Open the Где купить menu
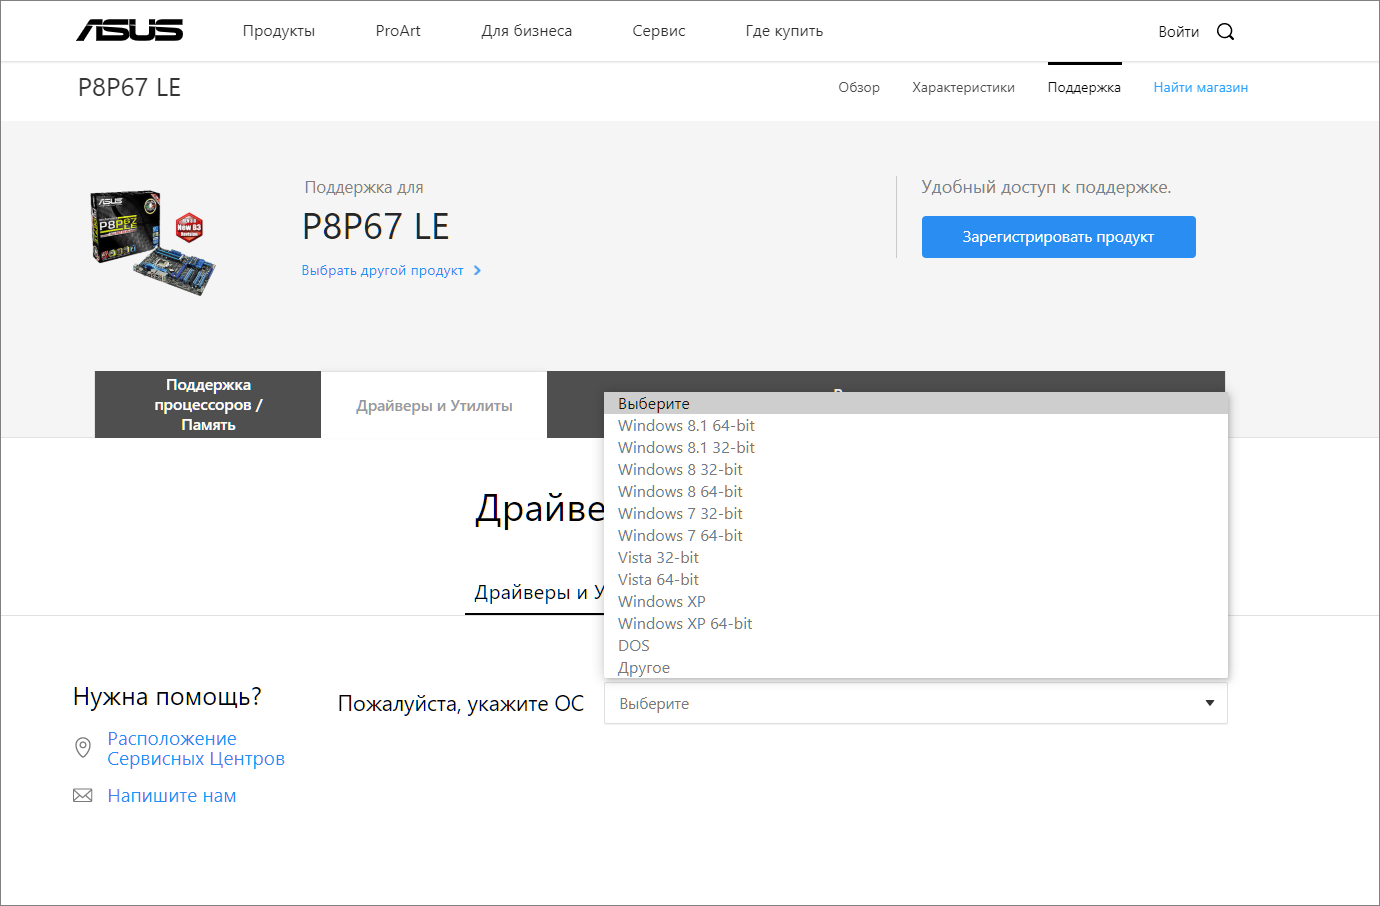1380x906 pixels. (x=784, y=31)
